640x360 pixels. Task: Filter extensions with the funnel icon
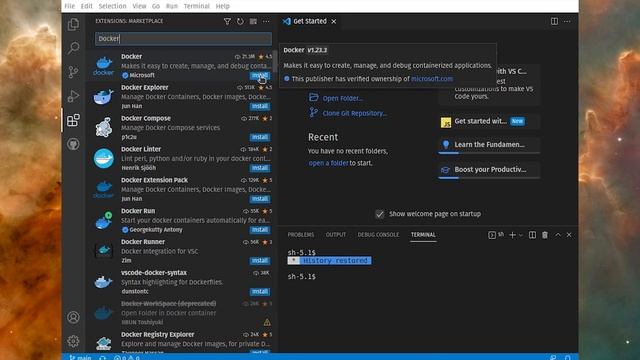(227, 21)
